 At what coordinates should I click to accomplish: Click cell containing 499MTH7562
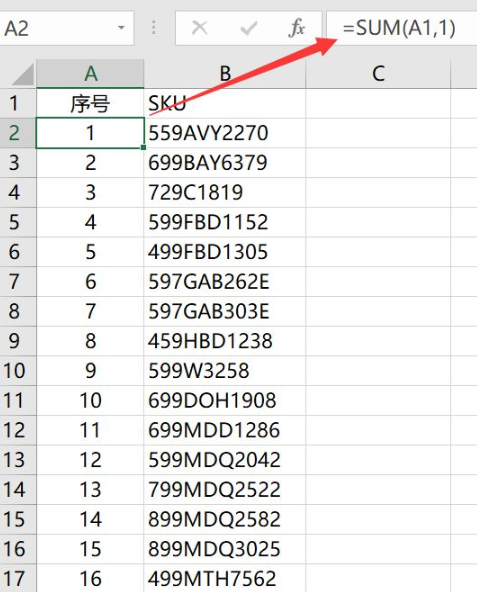225,578
